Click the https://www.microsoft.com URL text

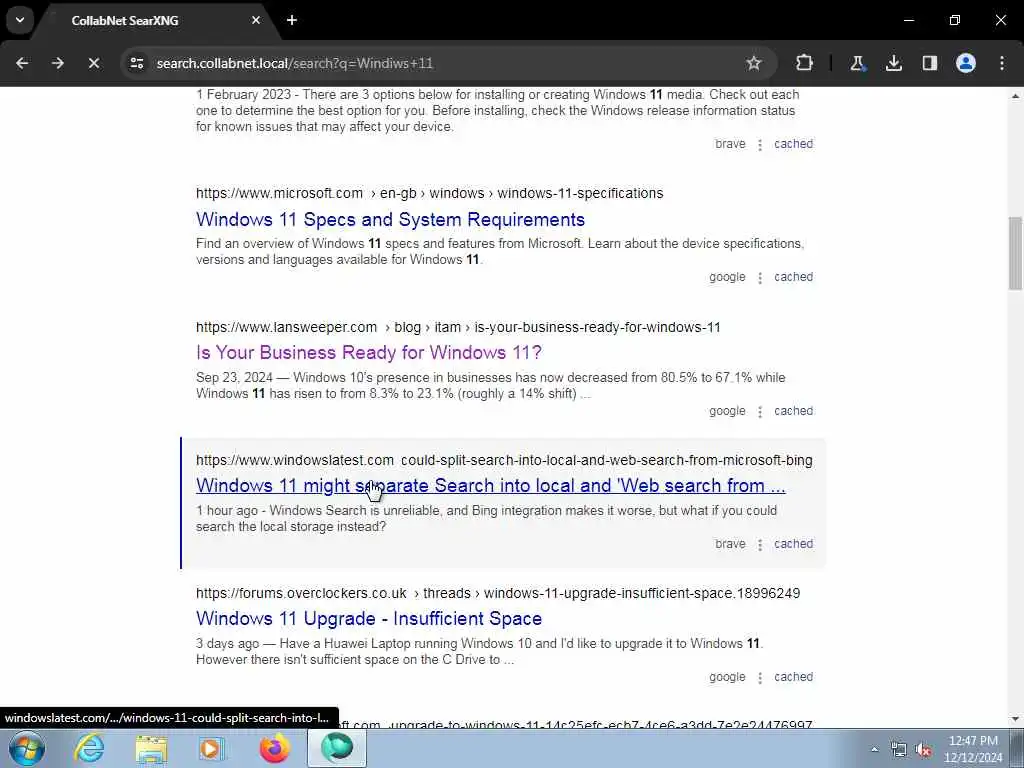pyautogui.click(x=279, y=193)
